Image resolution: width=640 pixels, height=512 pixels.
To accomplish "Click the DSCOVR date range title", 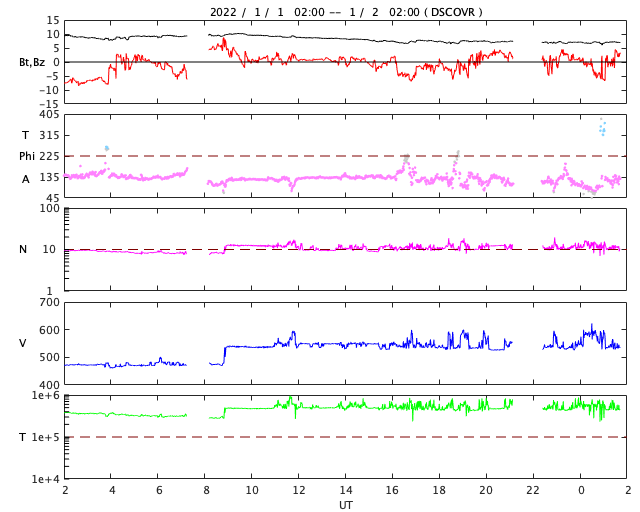I will click(346, 12).
